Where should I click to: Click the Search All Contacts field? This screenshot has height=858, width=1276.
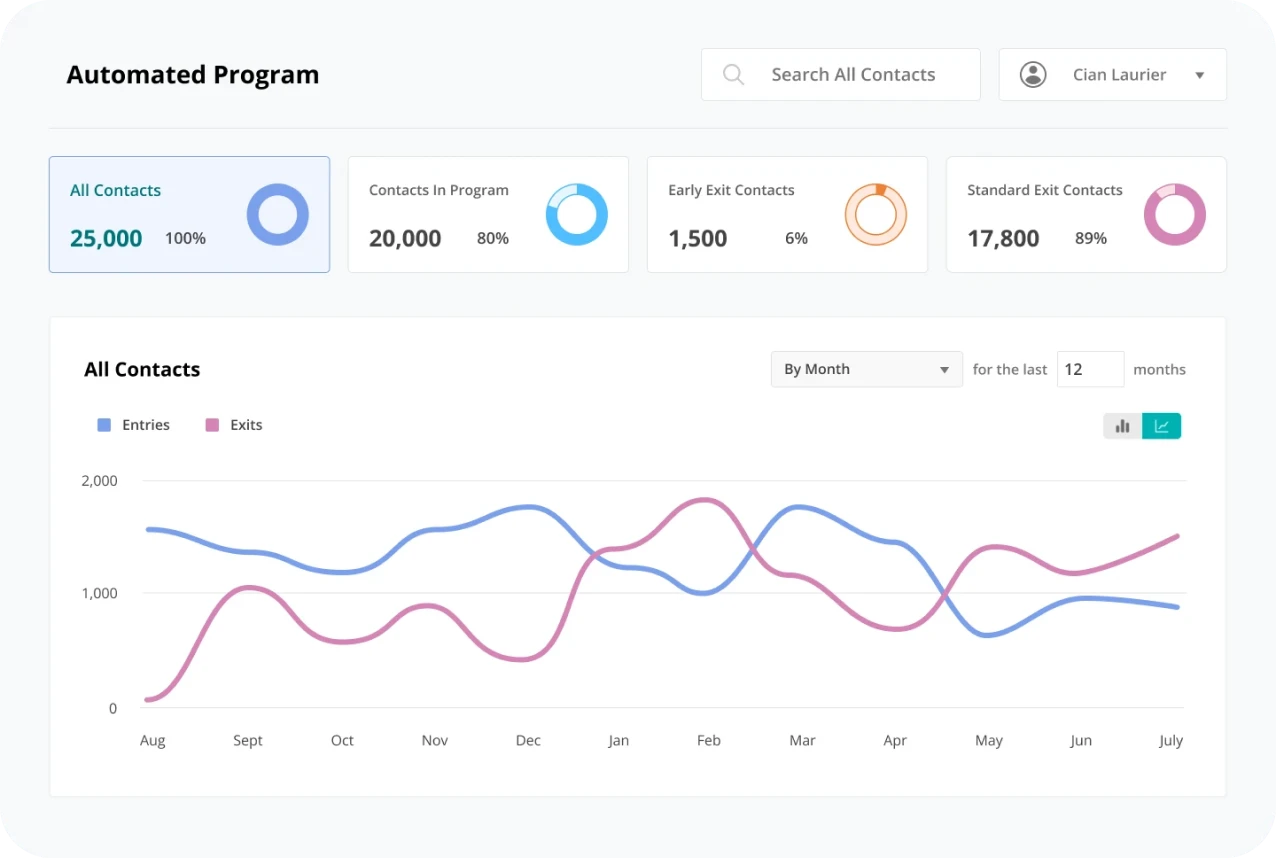point(853,75)
